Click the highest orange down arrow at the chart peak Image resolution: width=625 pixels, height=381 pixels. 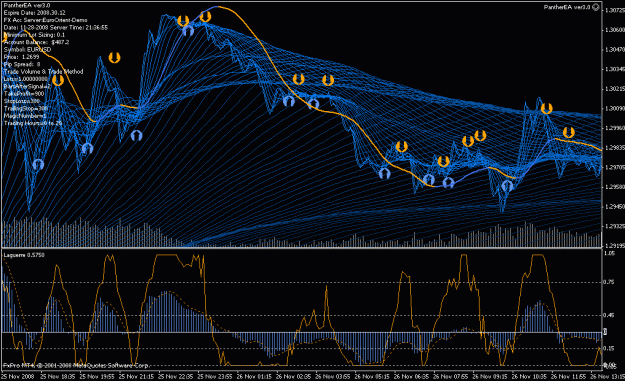205,17
